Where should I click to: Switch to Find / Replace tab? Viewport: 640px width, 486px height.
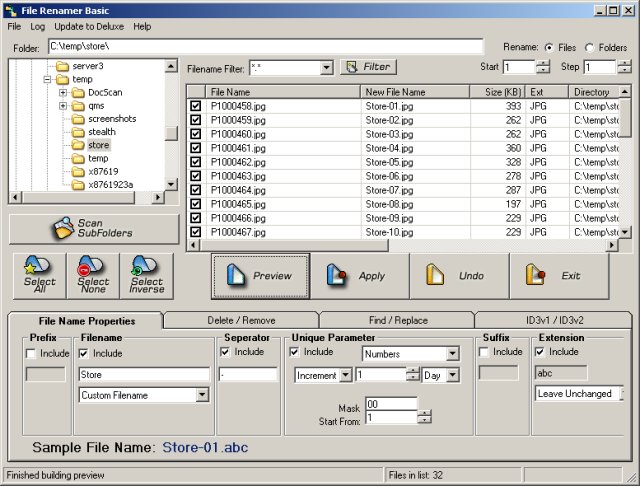pos(398,320)
